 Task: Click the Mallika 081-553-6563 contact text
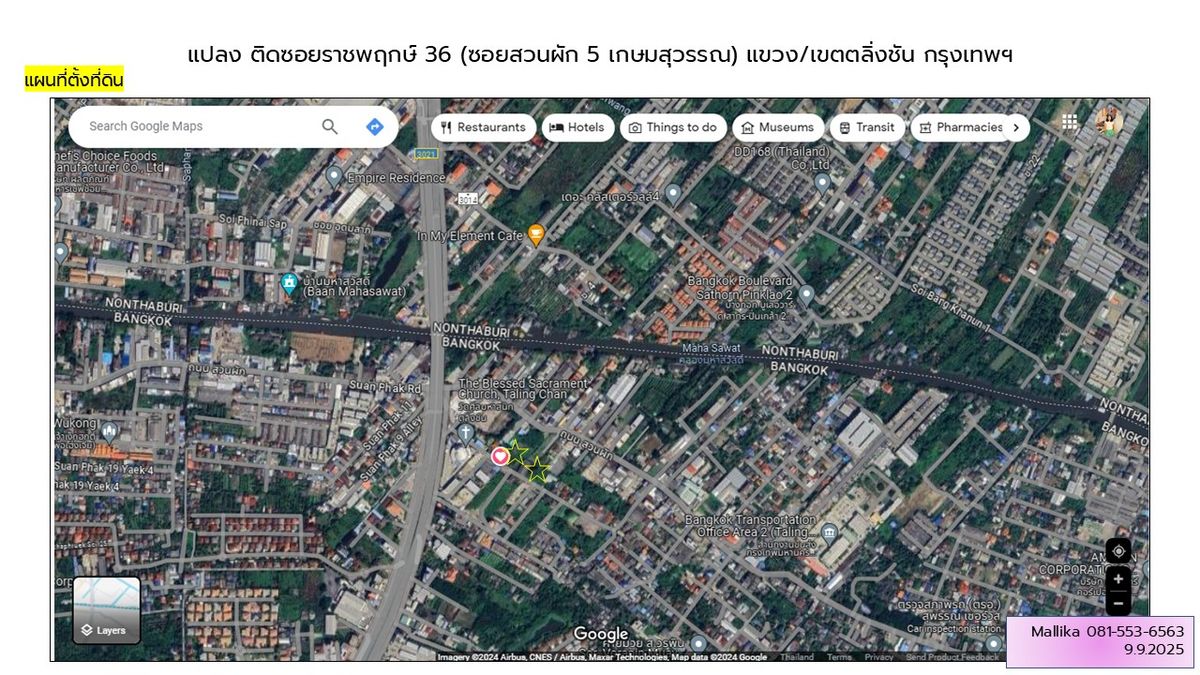[x=1107, y=631]
